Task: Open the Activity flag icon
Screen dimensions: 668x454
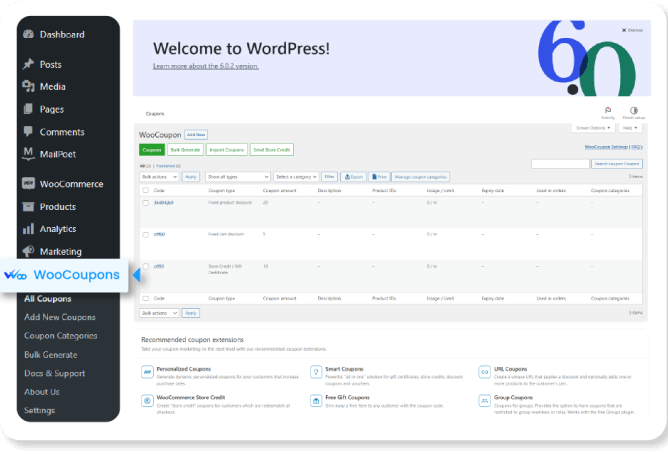Action: [608, 110]
